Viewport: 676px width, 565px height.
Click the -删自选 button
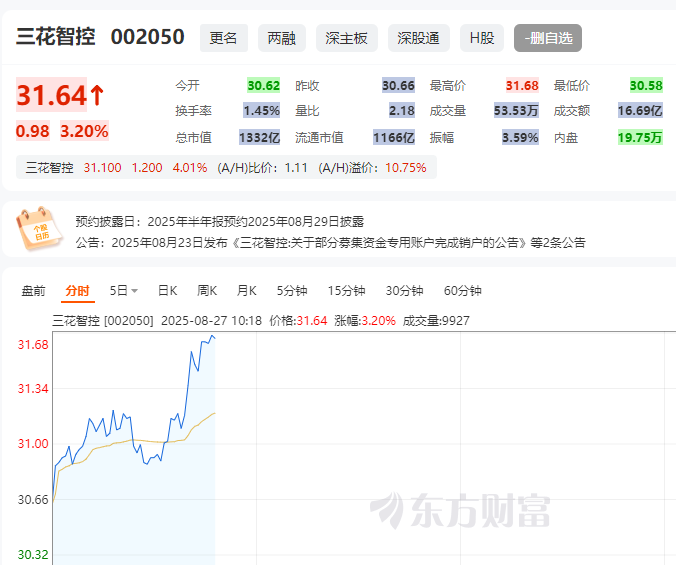pyautogui.click(x=548, y=38)
